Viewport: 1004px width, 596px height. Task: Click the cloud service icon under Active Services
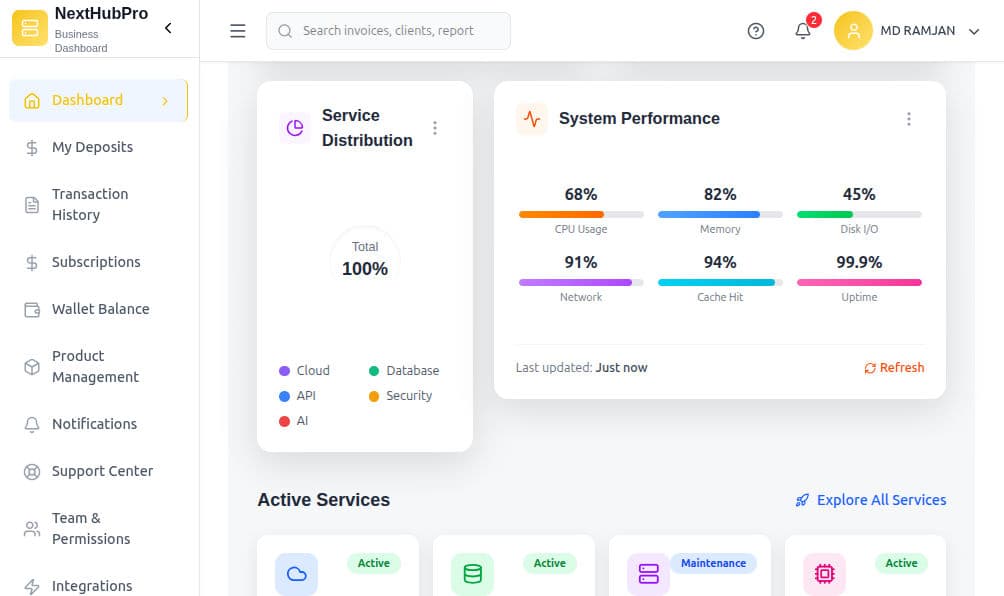tap(295, 573)
